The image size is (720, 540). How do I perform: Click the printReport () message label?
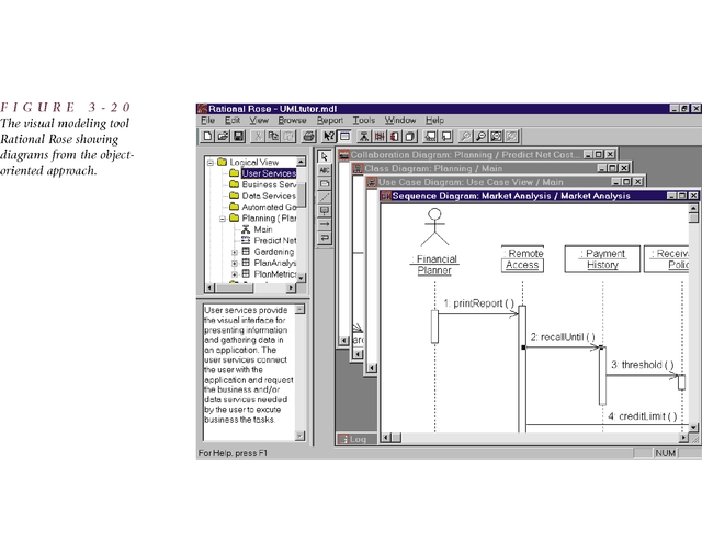(x=478, y=304)
